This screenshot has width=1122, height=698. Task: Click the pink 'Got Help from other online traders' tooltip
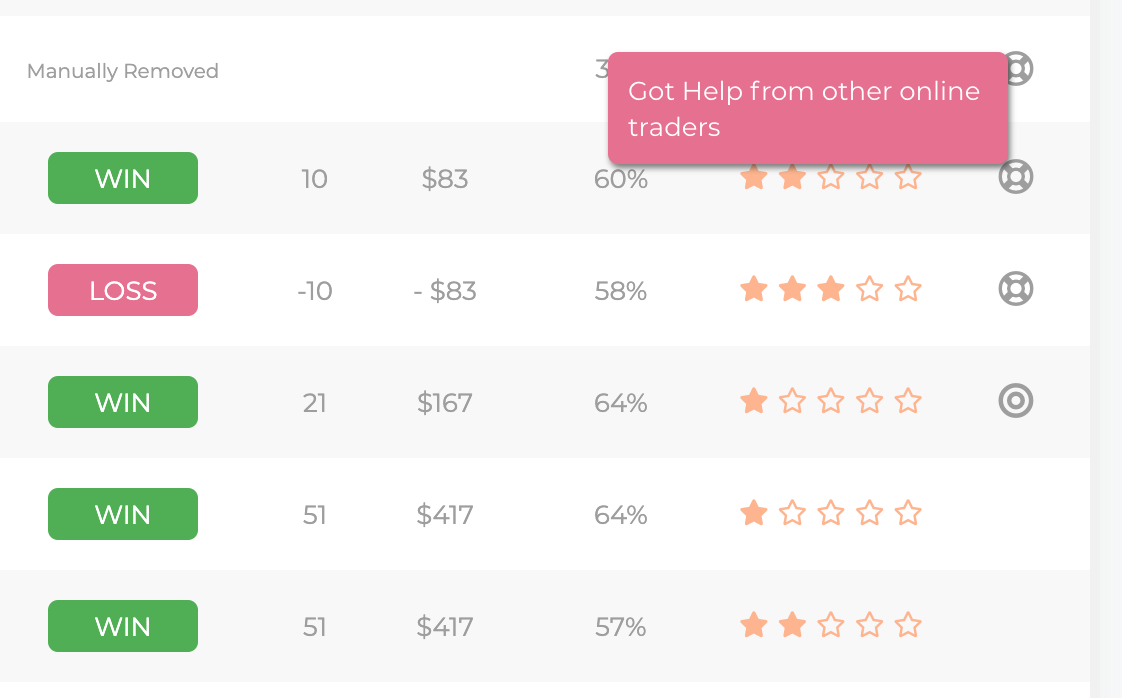808,108
